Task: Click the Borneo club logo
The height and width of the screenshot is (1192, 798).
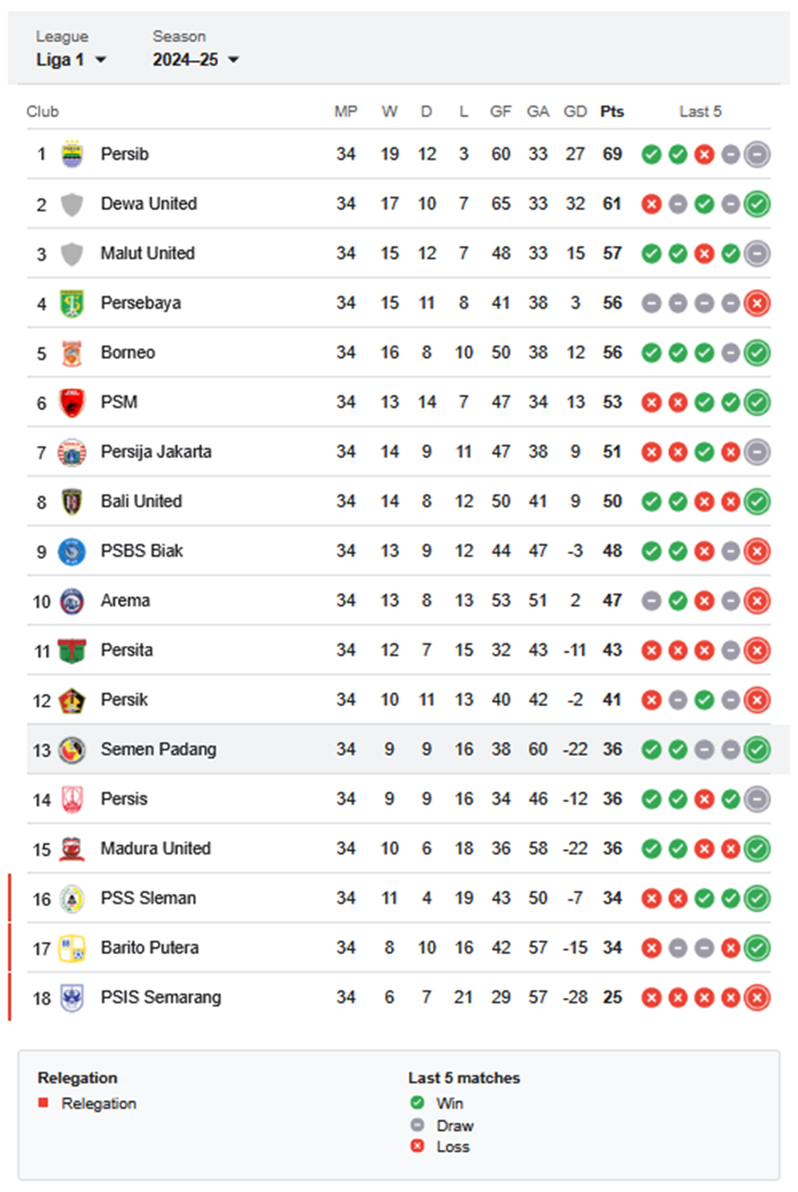Action: (72, 353)
